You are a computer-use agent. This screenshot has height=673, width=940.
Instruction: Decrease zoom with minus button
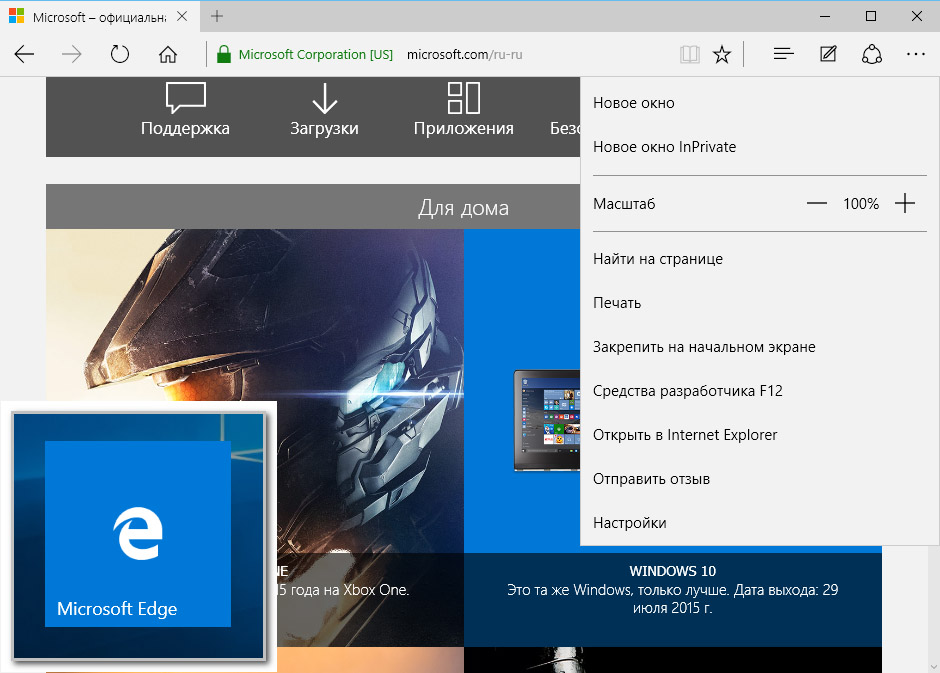(817, 204)
